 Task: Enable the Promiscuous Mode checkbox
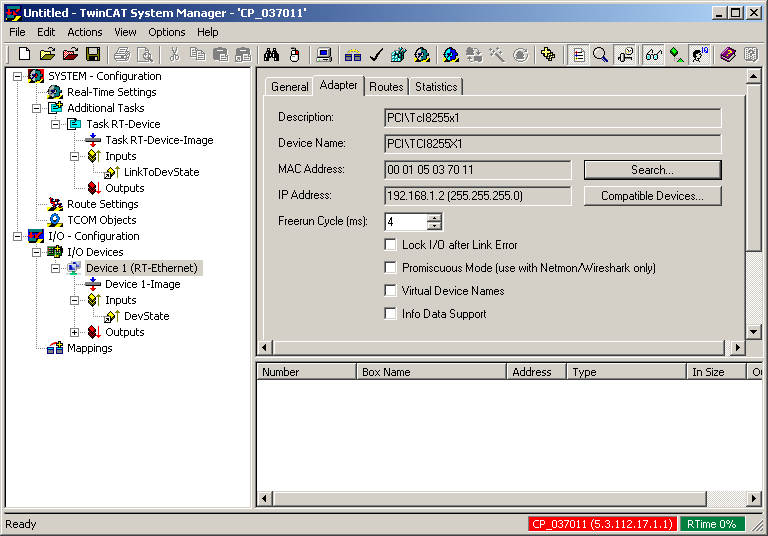[x=390, y=267]
